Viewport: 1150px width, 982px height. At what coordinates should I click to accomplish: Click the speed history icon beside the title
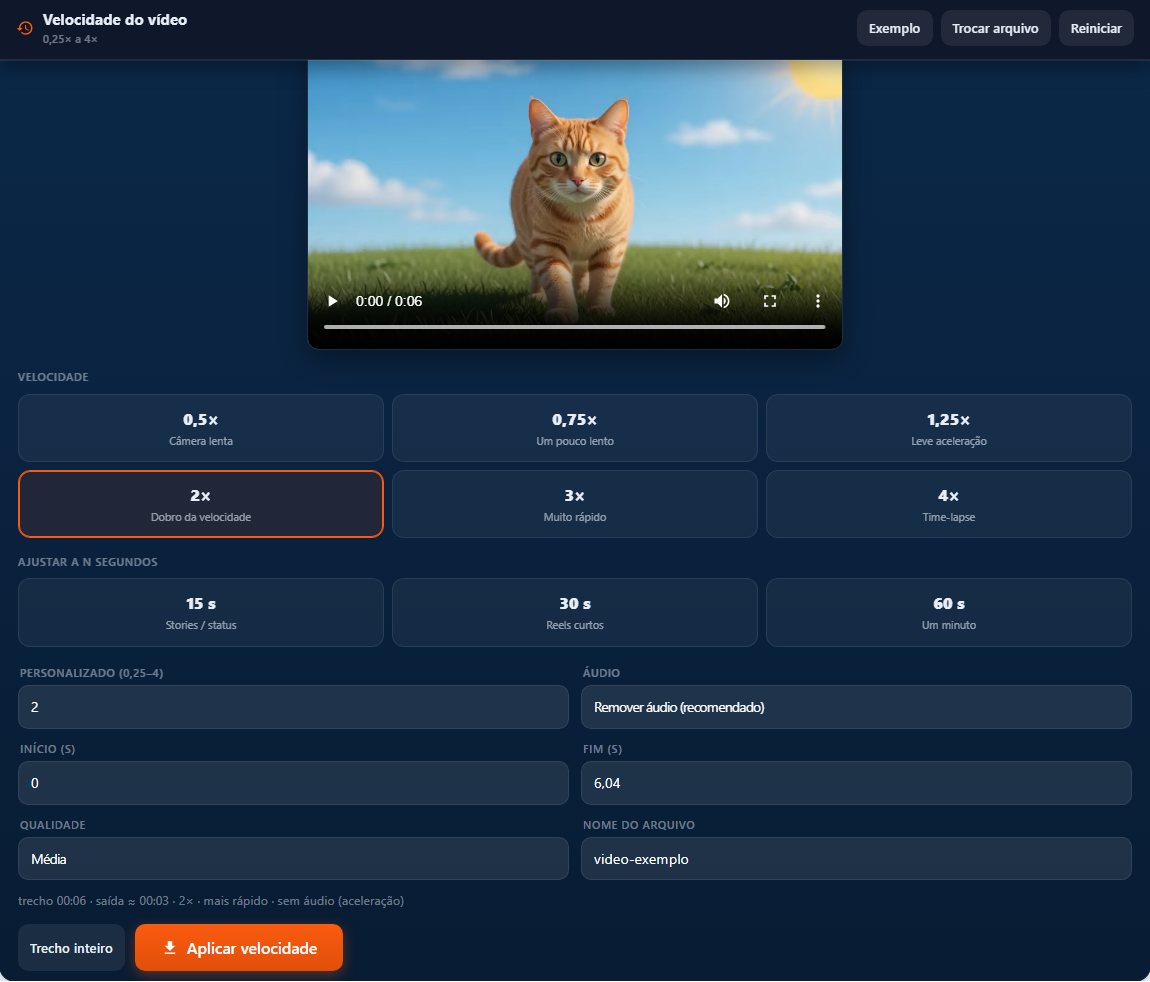click(25, 28)
